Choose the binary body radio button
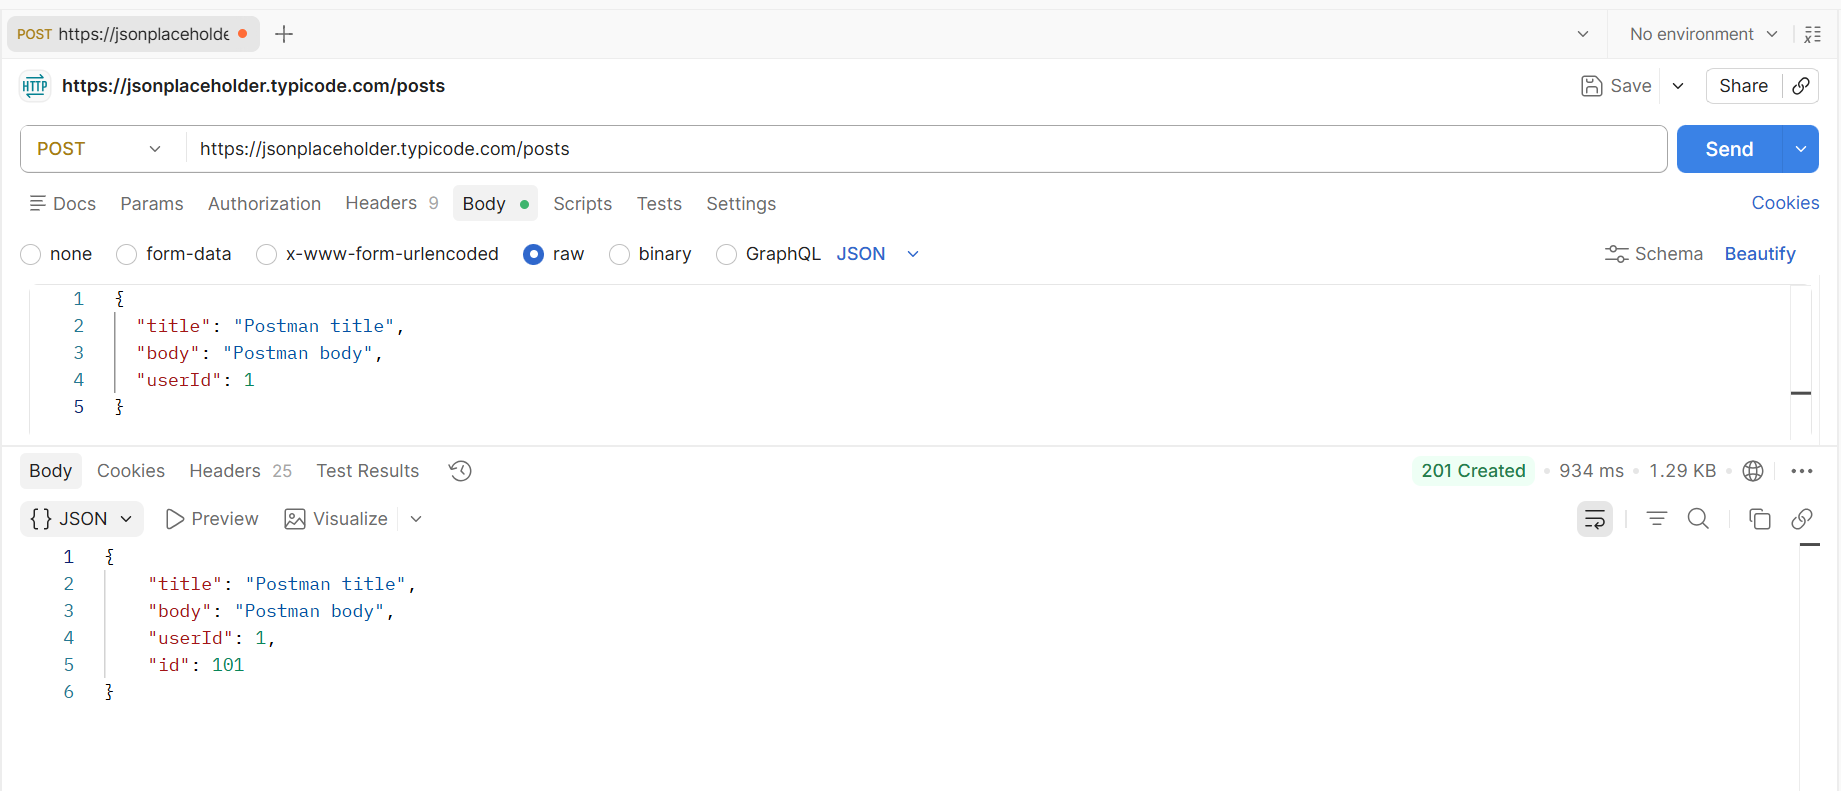Screen dimensions: 1841x791 pyautogui.click(x=619, y=254)
